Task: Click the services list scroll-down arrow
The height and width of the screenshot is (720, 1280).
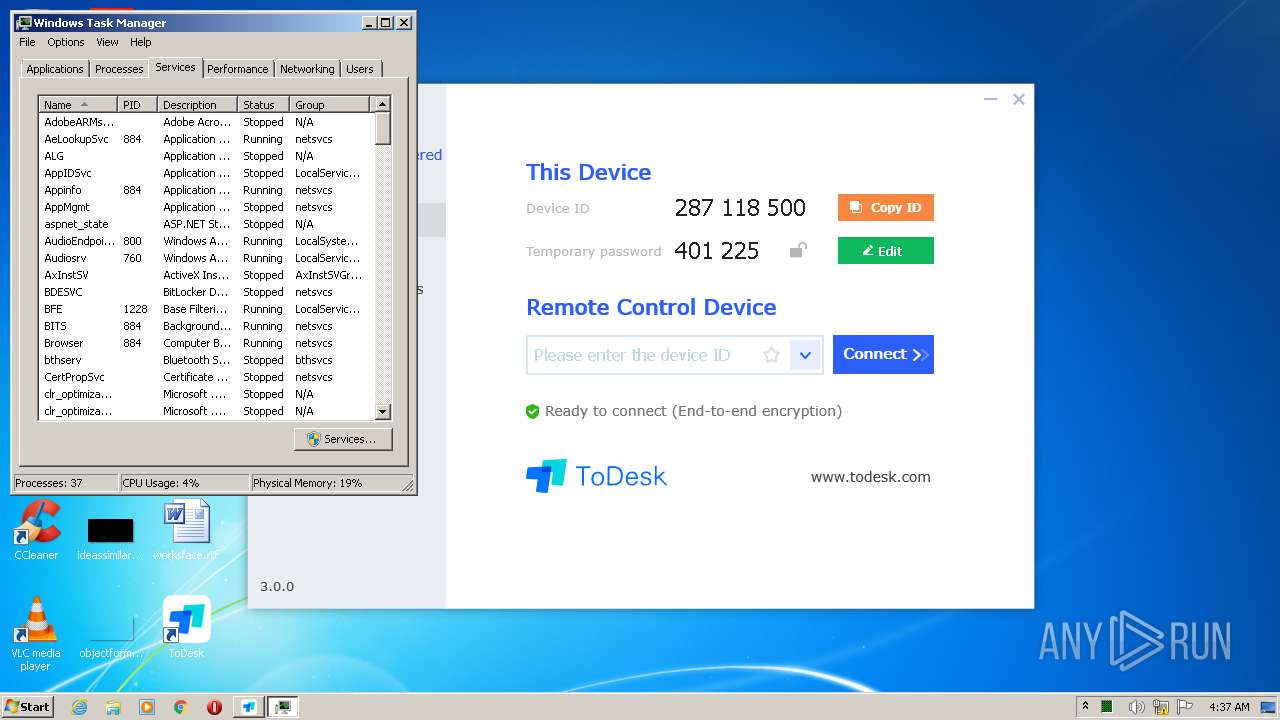Action: tap(382, 411)
